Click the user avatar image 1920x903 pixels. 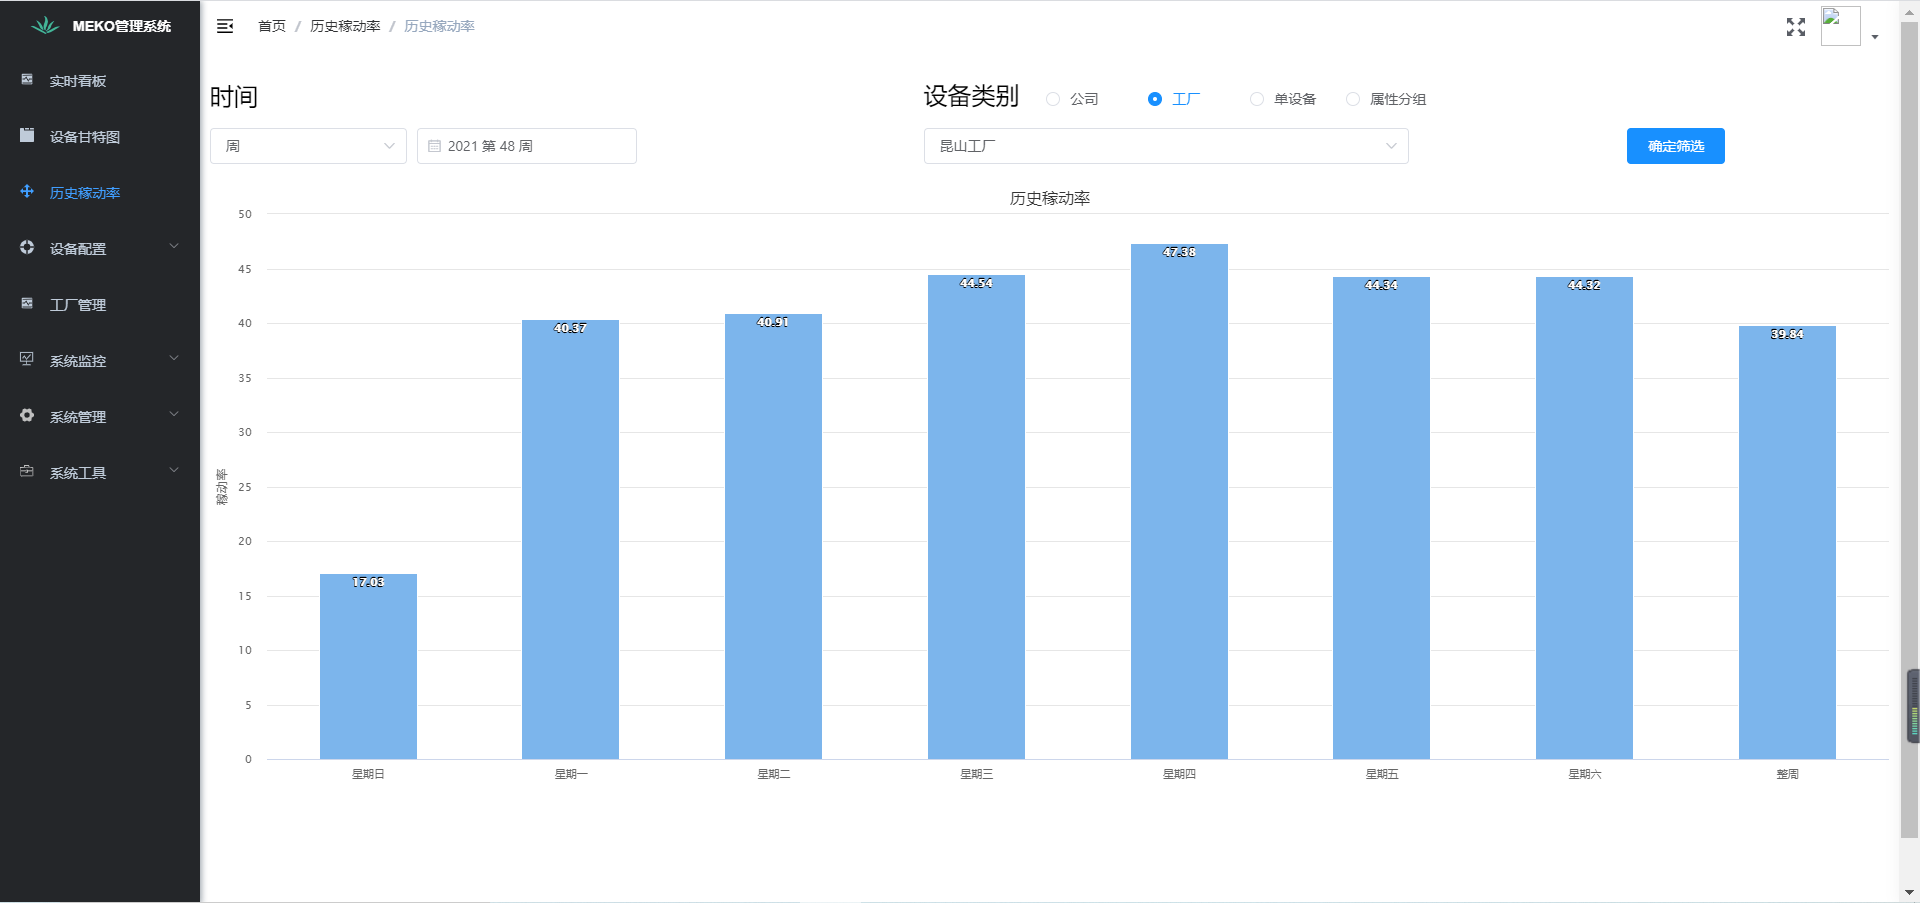tap(1840, 26)
